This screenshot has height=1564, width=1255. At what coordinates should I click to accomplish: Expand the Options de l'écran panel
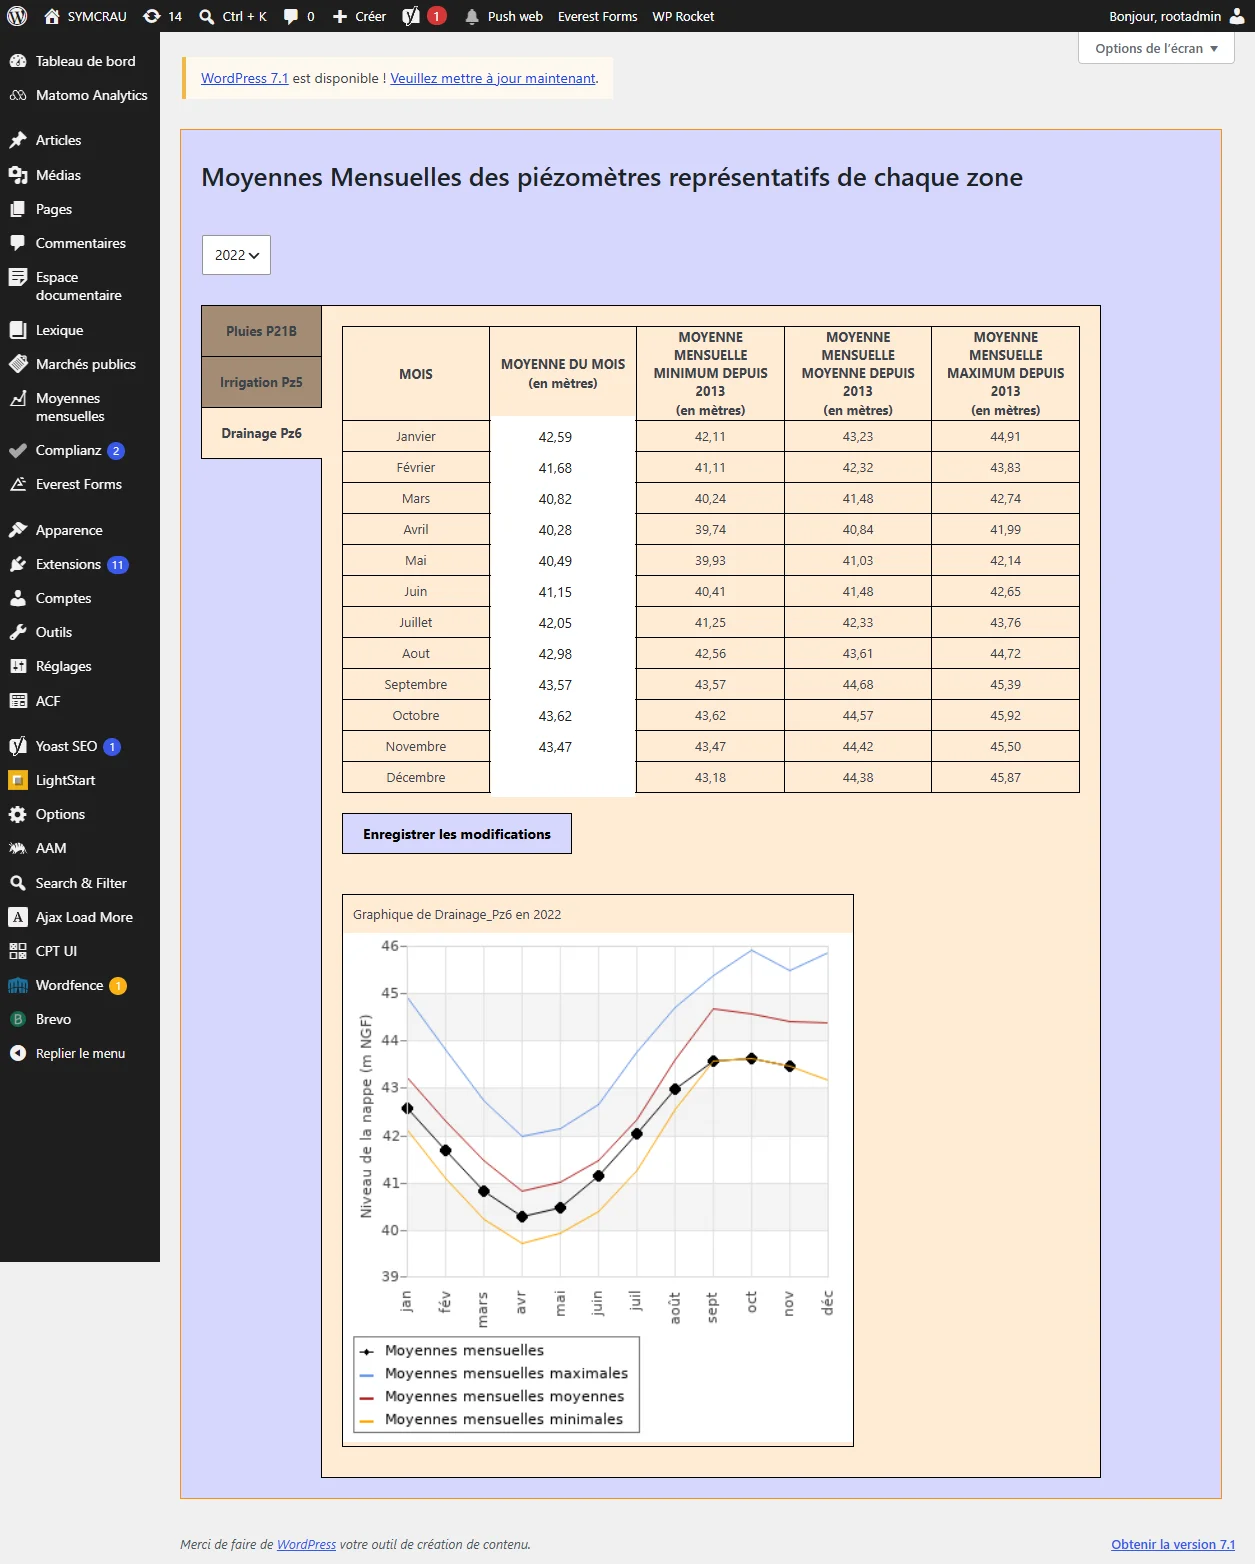pyautogui.click(x=1156, y=48)
